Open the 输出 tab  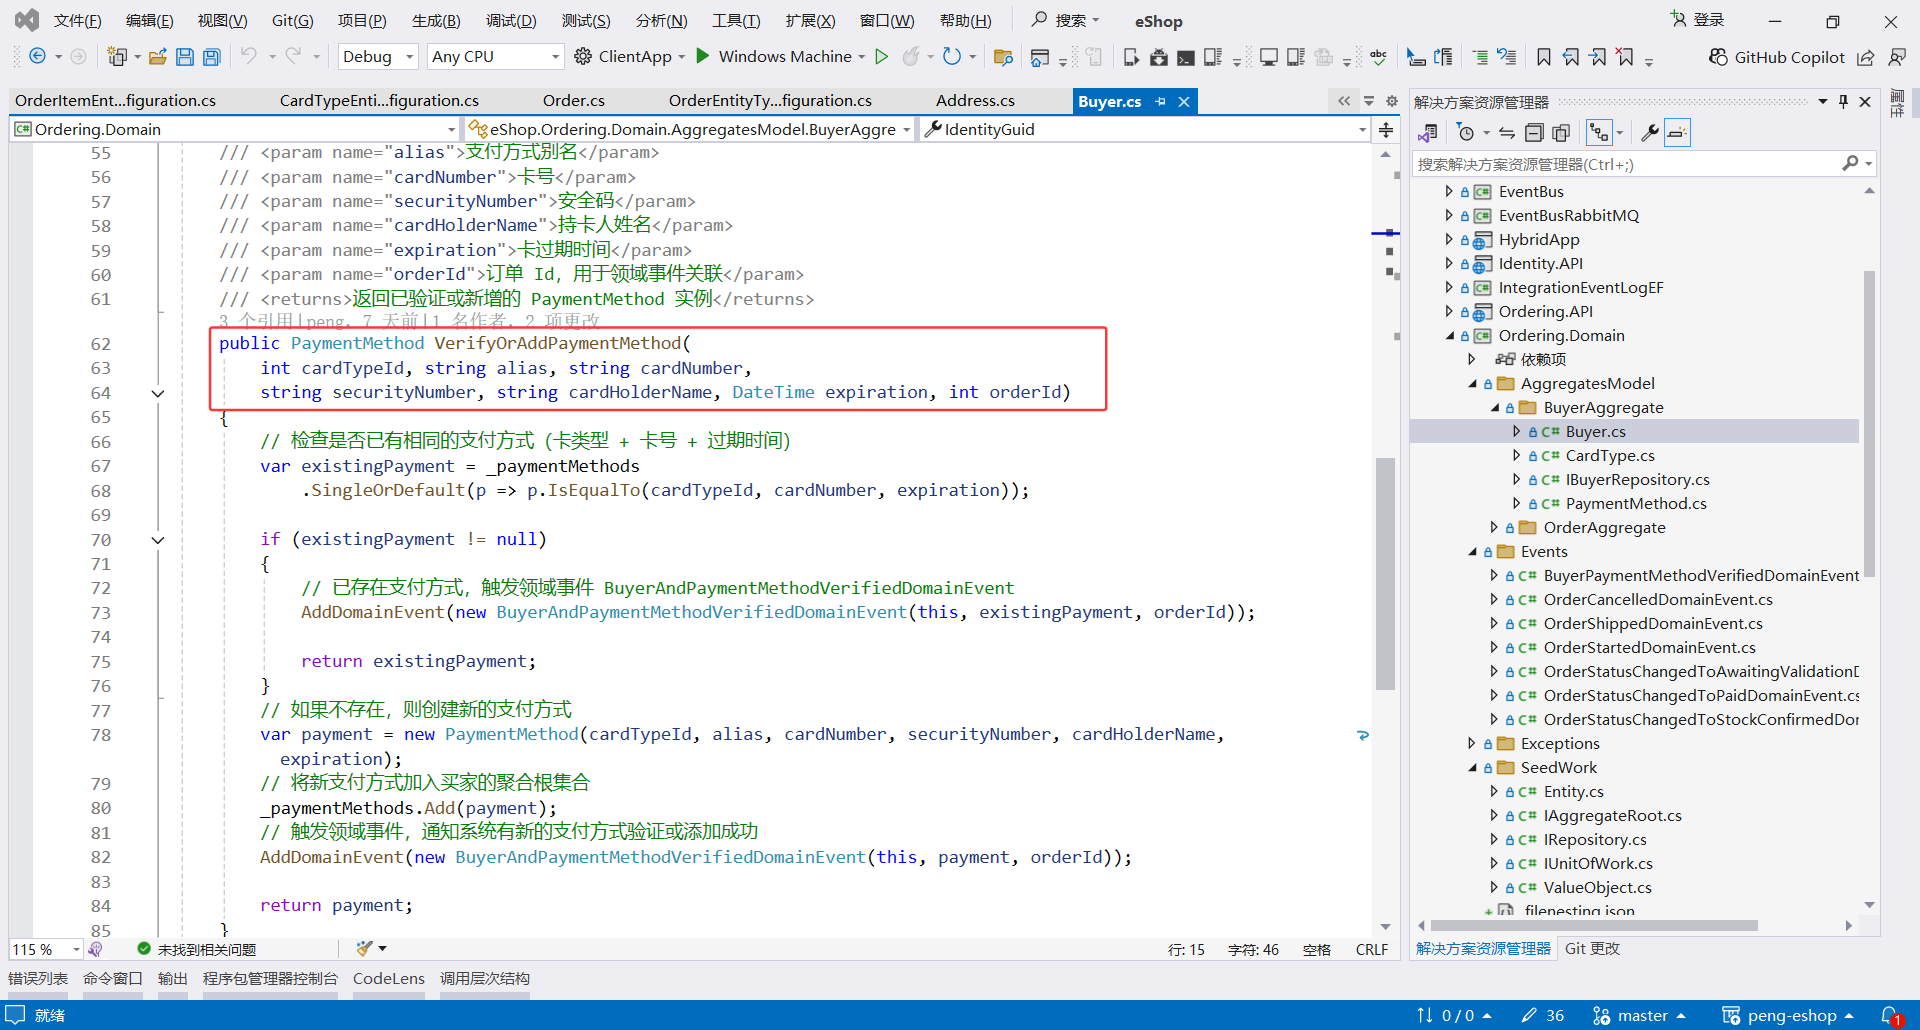coord(173,979)
